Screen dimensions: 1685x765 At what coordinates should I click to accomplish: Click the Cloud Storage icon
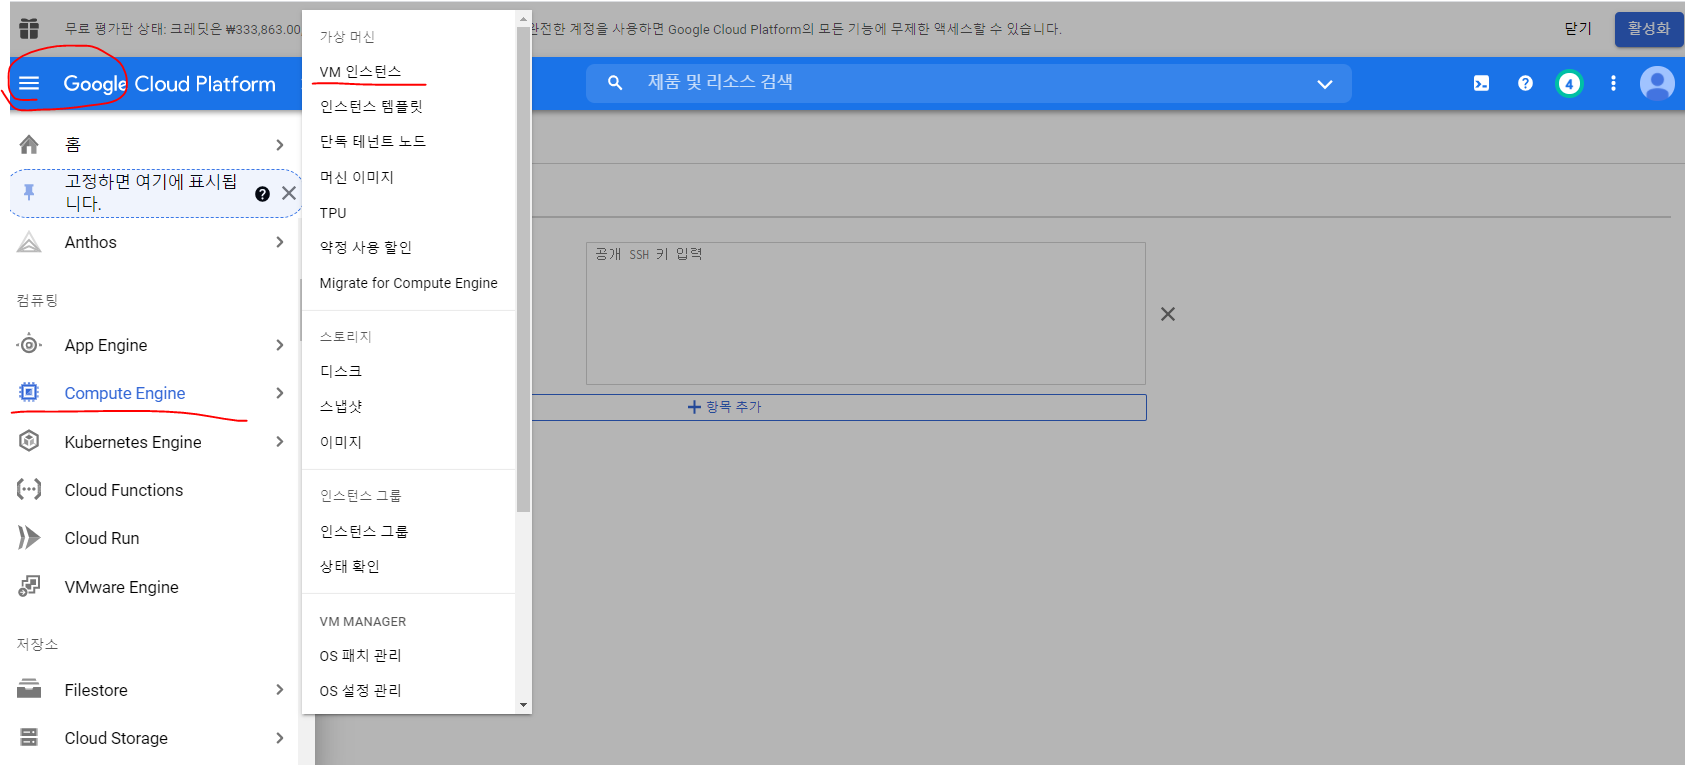point(29,737)
